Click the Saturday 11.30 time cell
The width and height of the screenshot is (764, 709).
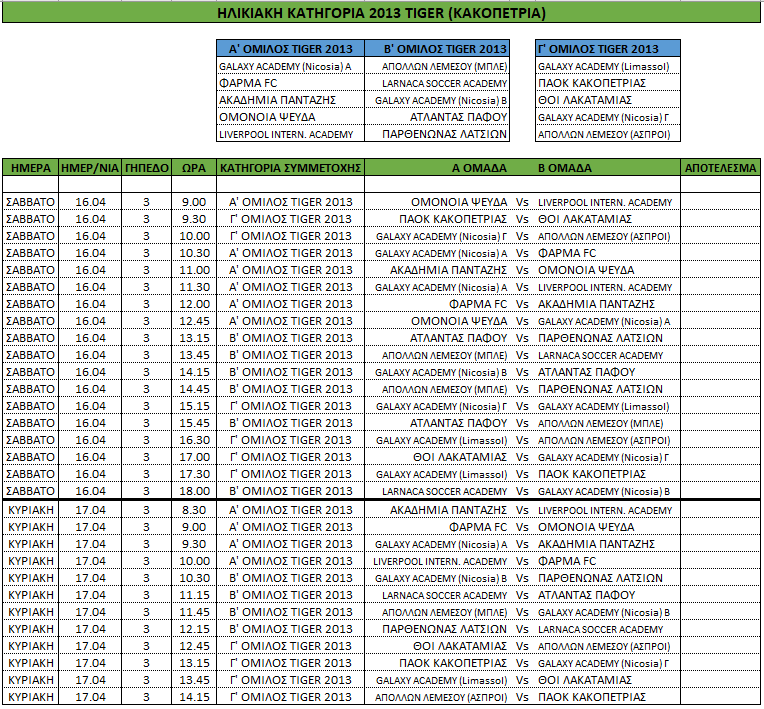click(194, 287)
